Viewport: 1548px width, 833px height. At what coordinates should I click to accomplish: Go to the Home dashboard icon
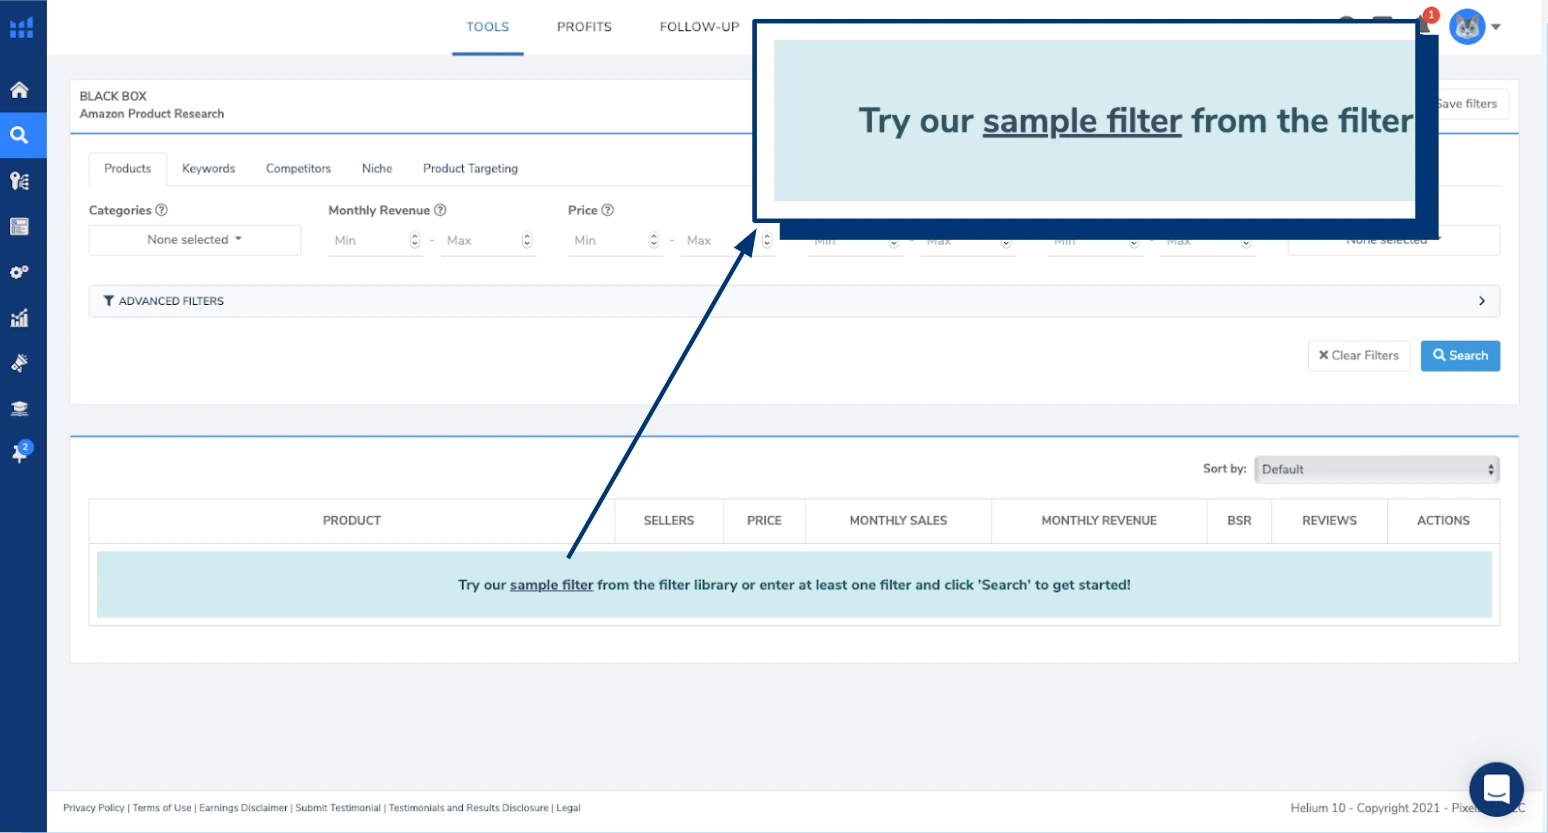[x=19, y=90]
